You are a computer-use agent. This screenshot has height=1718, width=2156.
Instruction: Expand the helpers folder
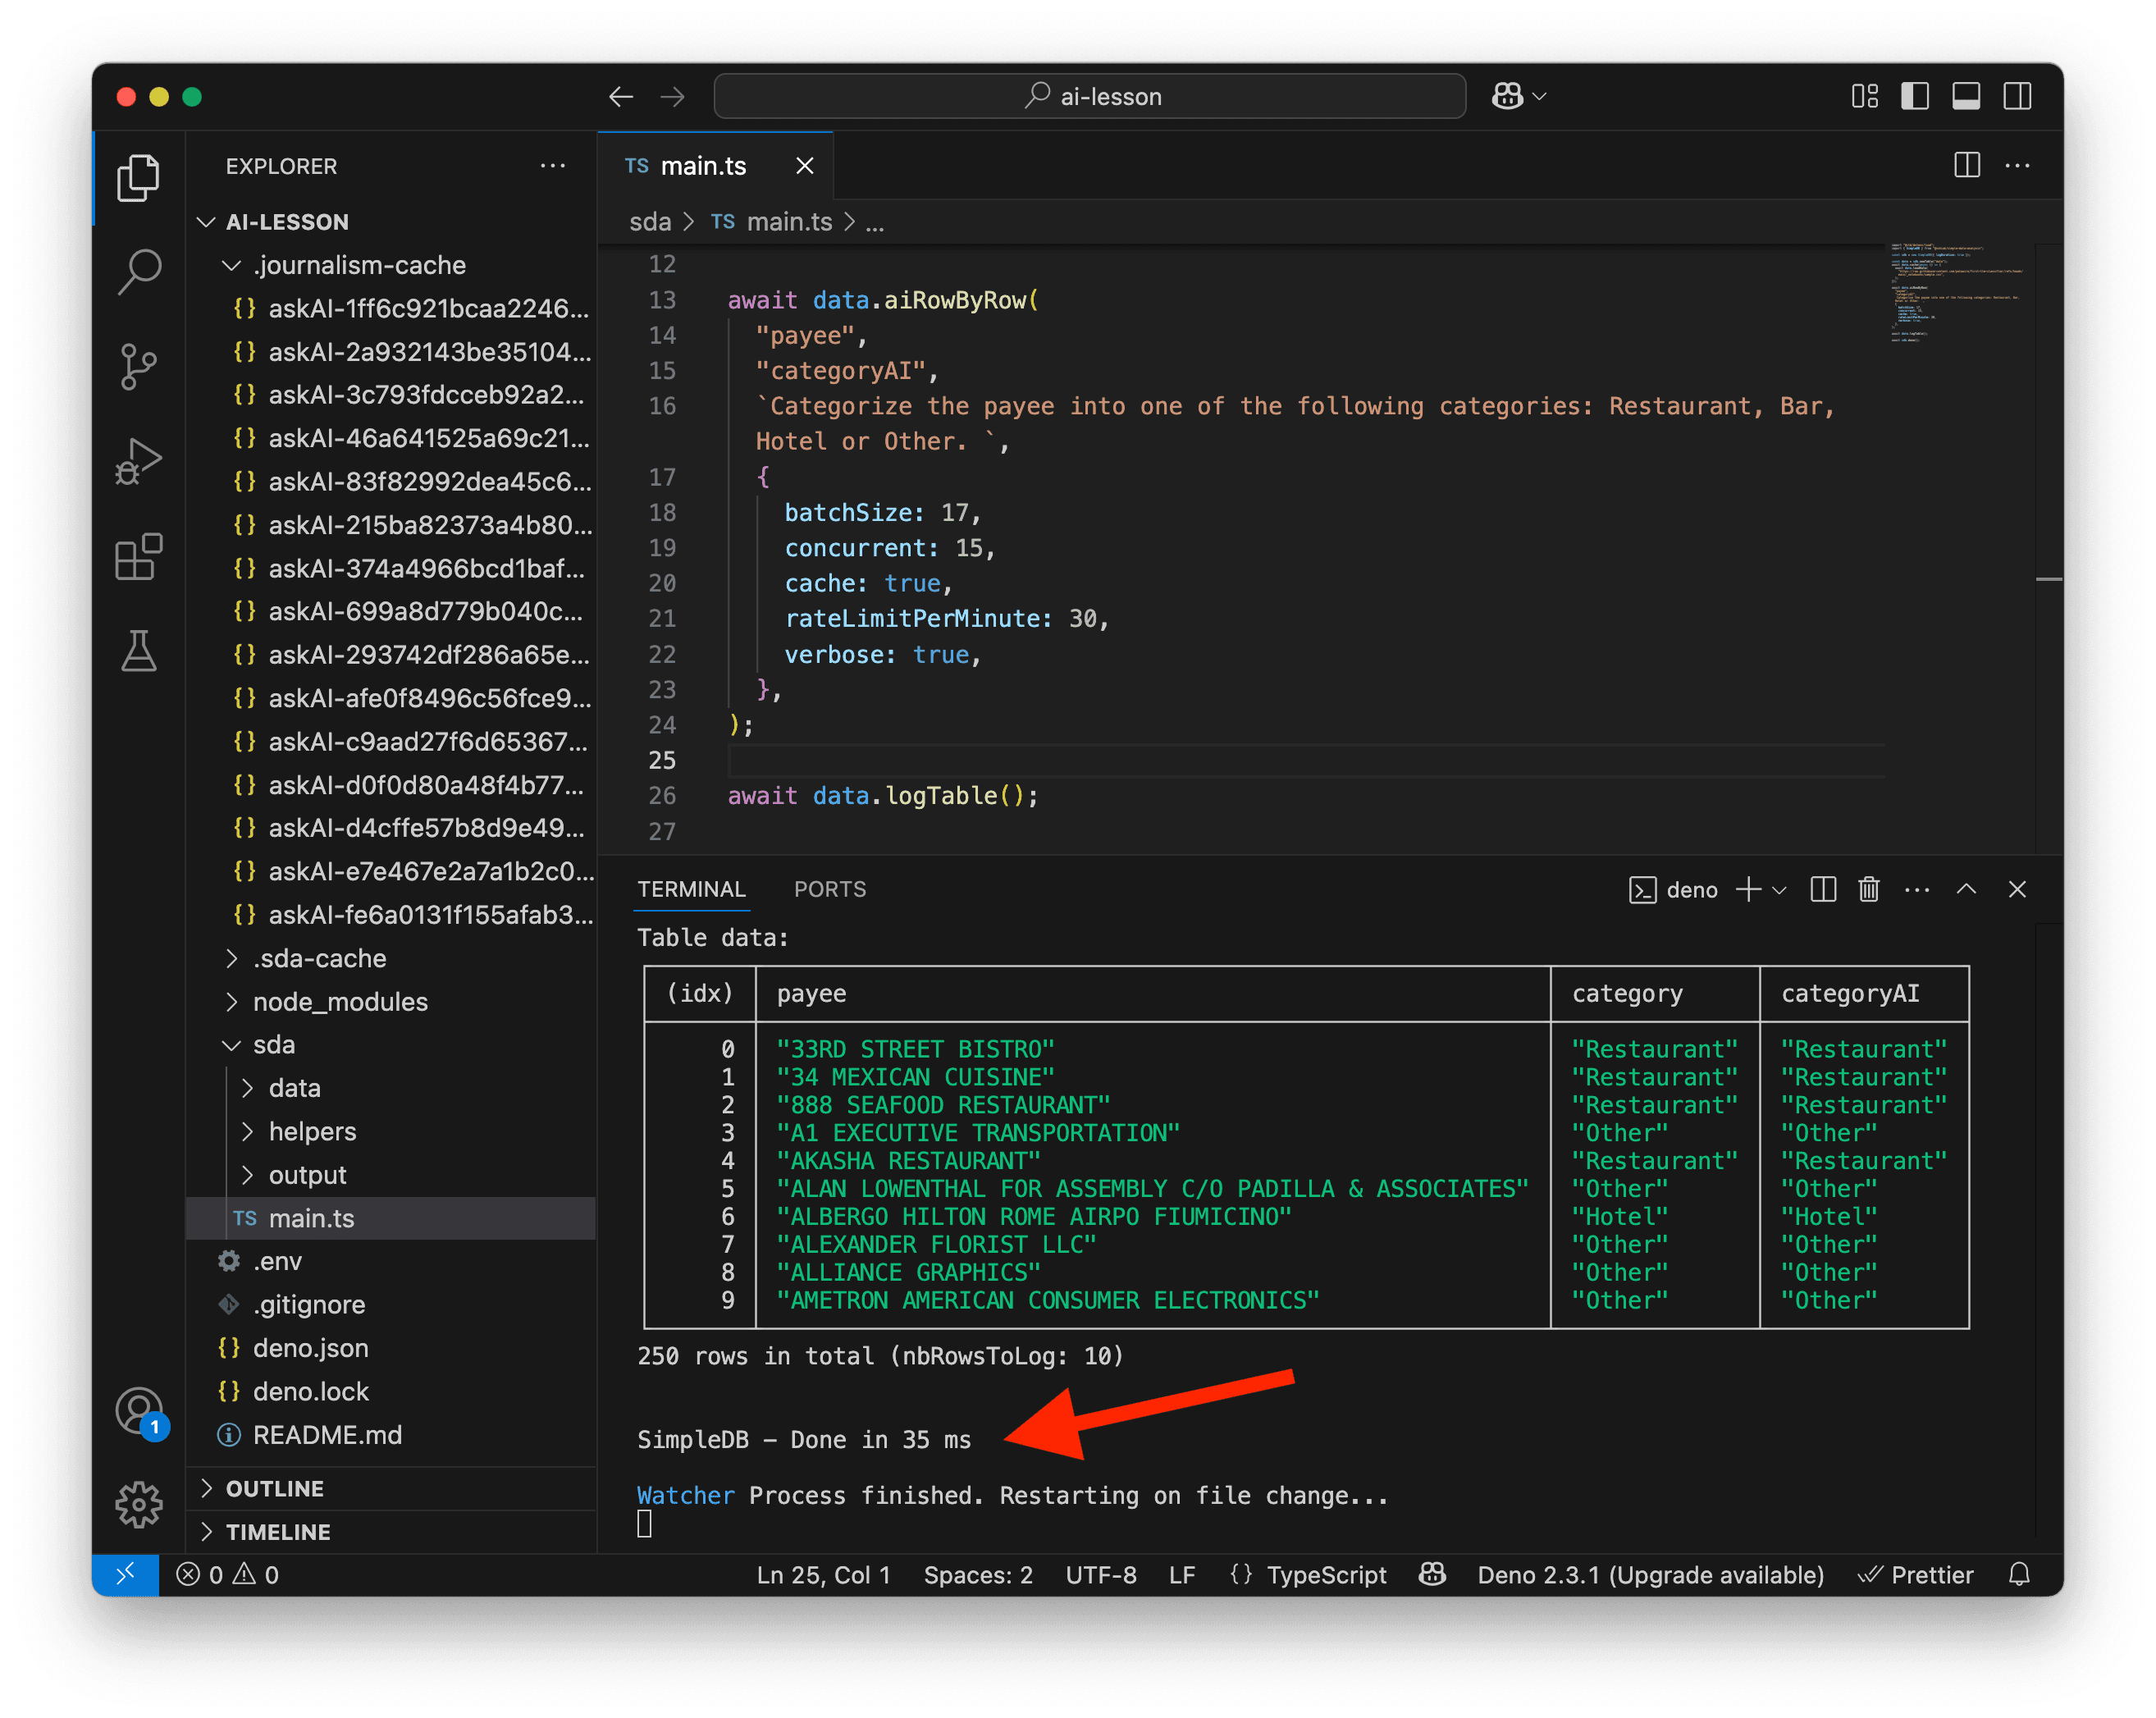coord(247,1132)
